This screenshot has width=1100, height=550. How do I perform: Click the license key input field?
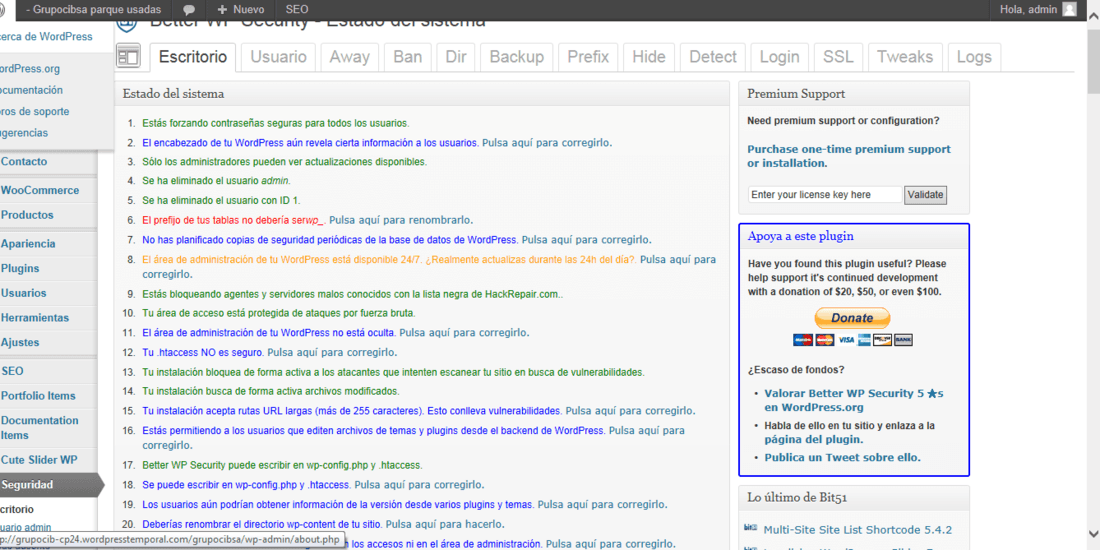coord(825,195)
